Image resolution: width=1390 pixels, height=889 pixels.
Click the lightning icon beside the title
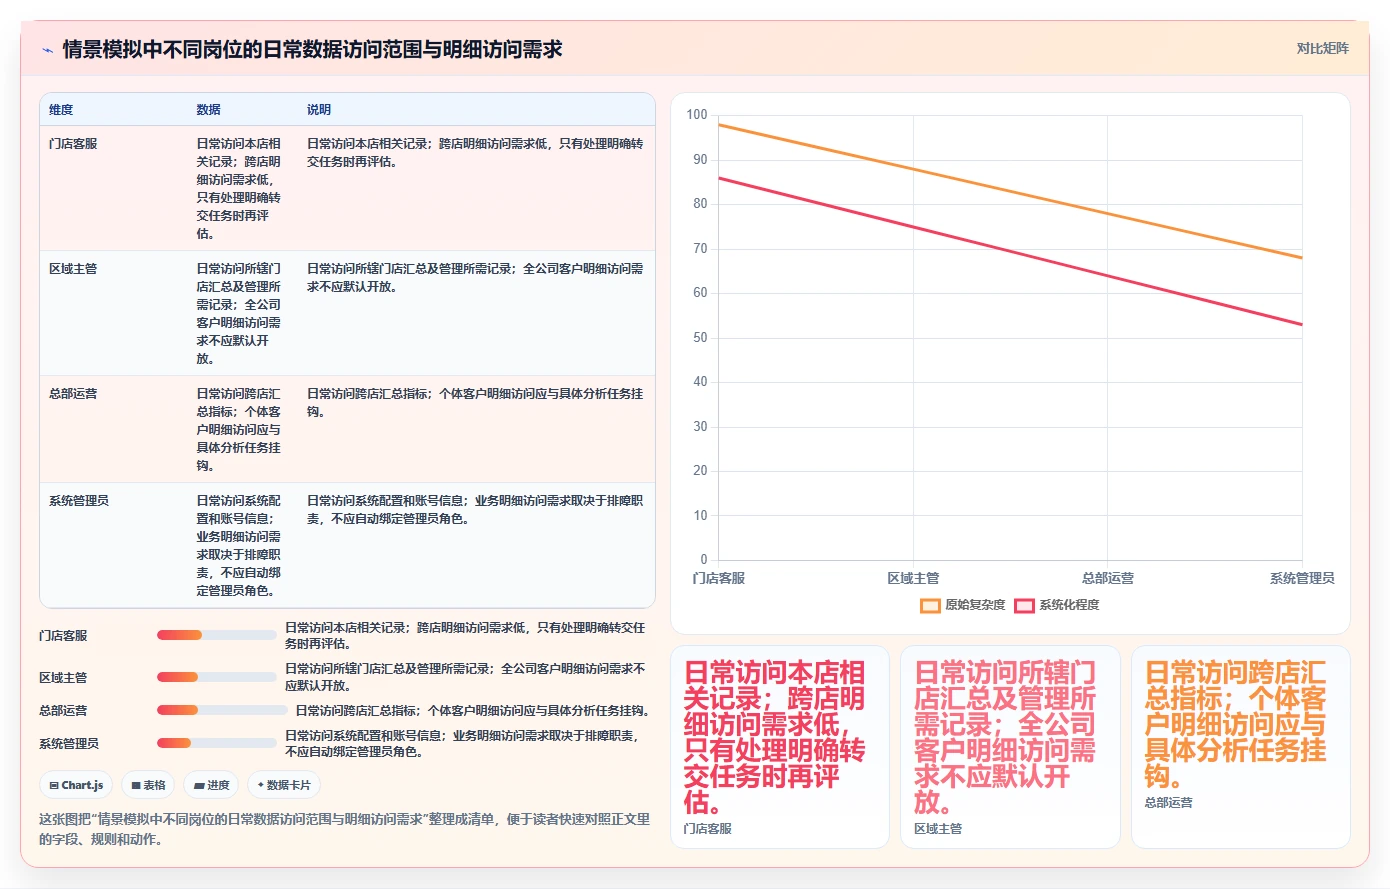47,49
